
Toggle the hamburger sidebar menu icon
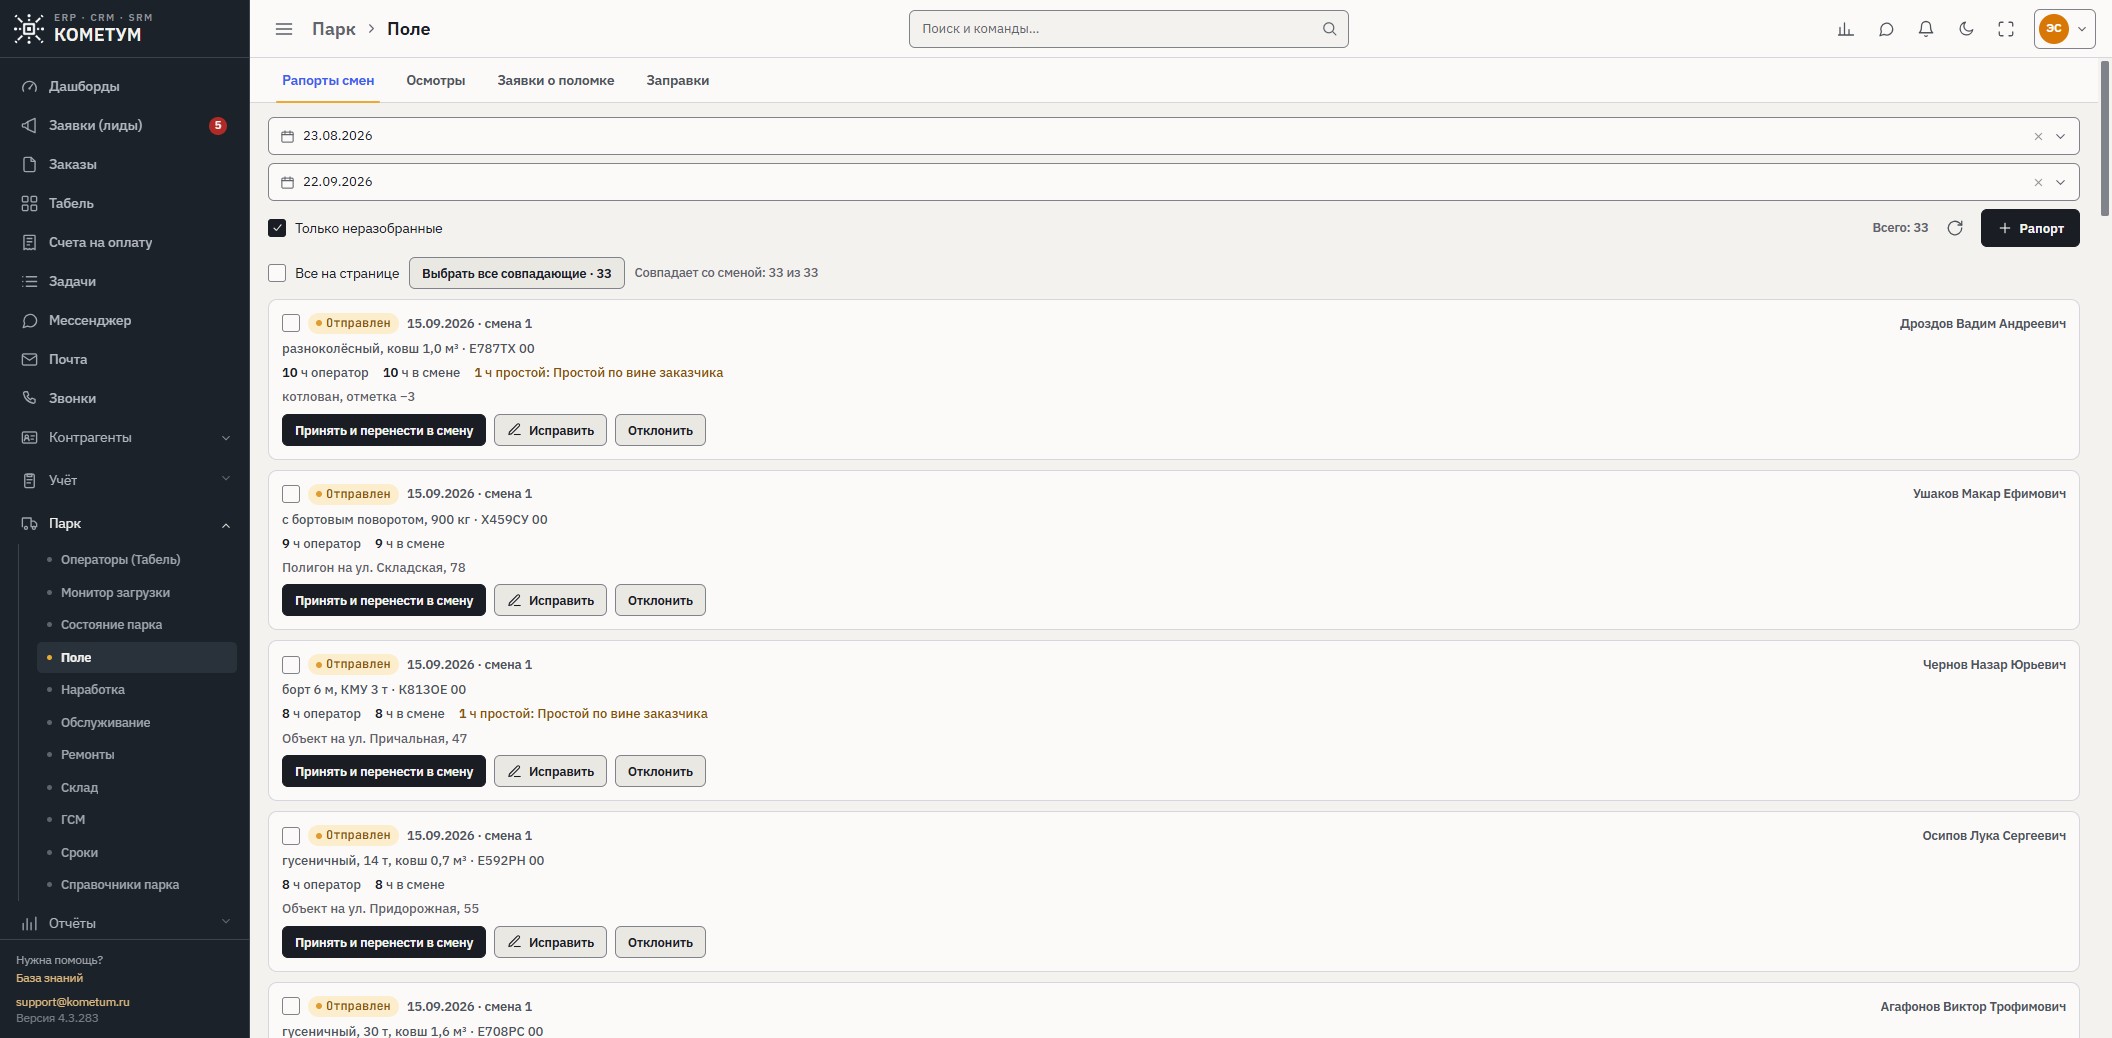(x=284, y=29)
